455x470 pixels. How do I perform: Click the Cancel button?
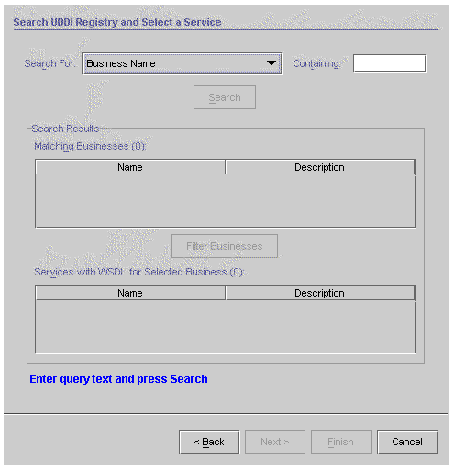coord(407,442)
